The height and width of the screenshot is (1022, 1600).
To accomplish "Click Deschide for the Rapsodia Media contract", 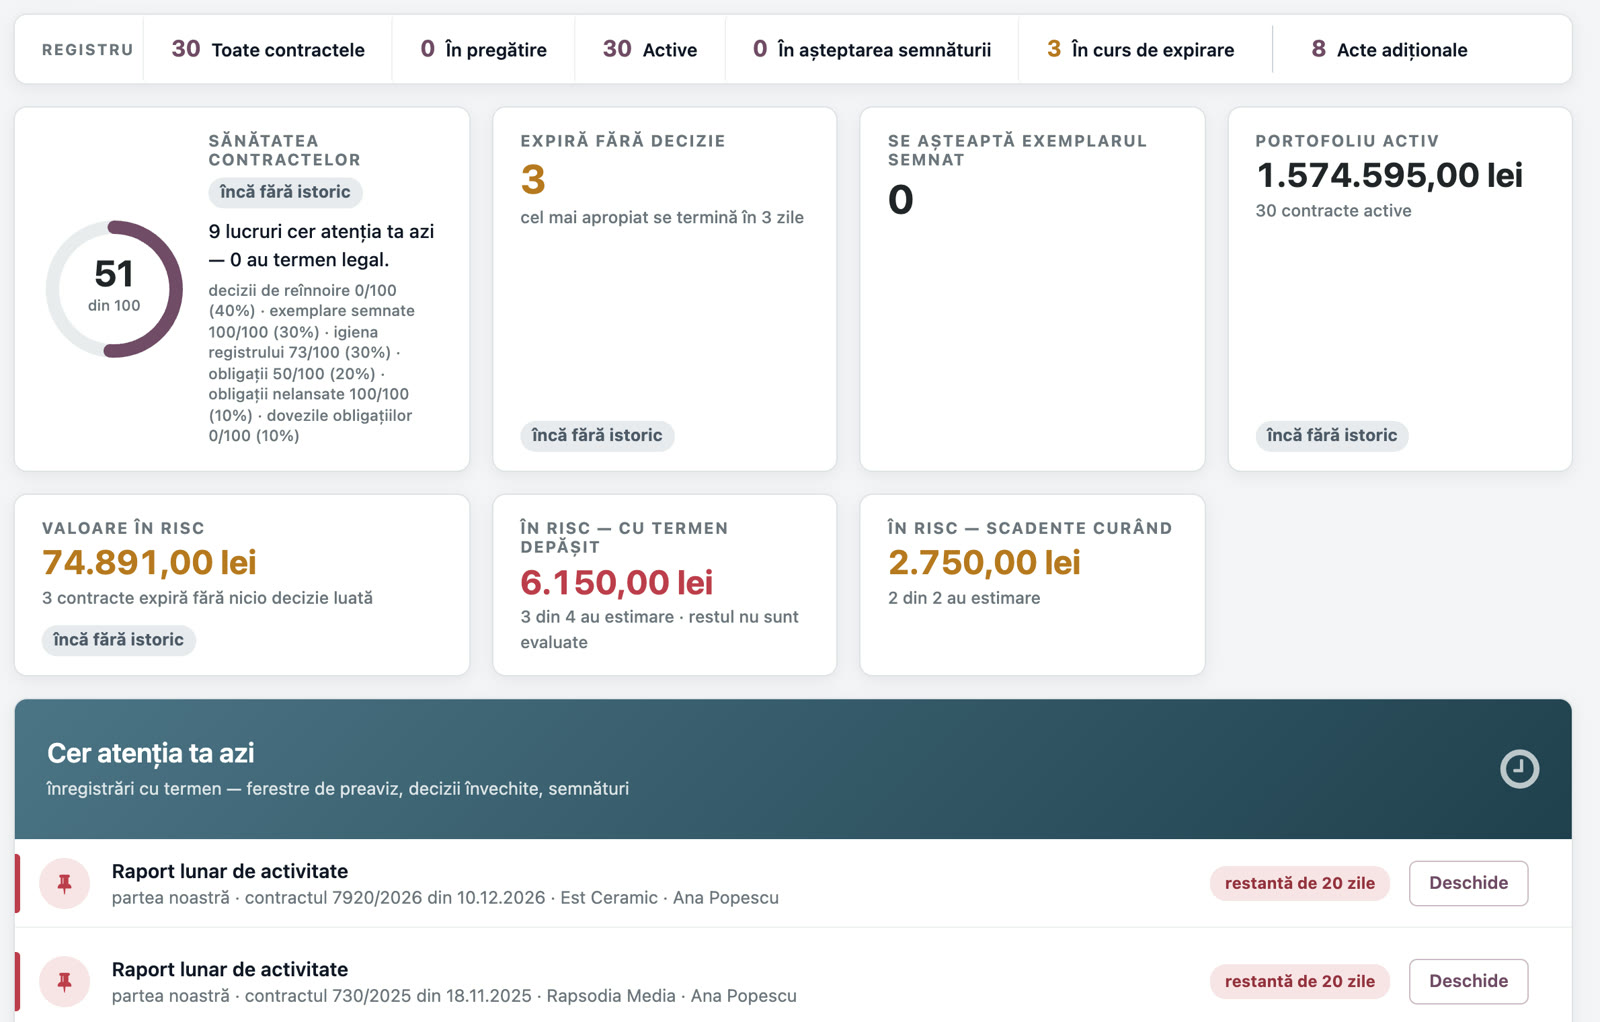I will [x=1468, y=981].
